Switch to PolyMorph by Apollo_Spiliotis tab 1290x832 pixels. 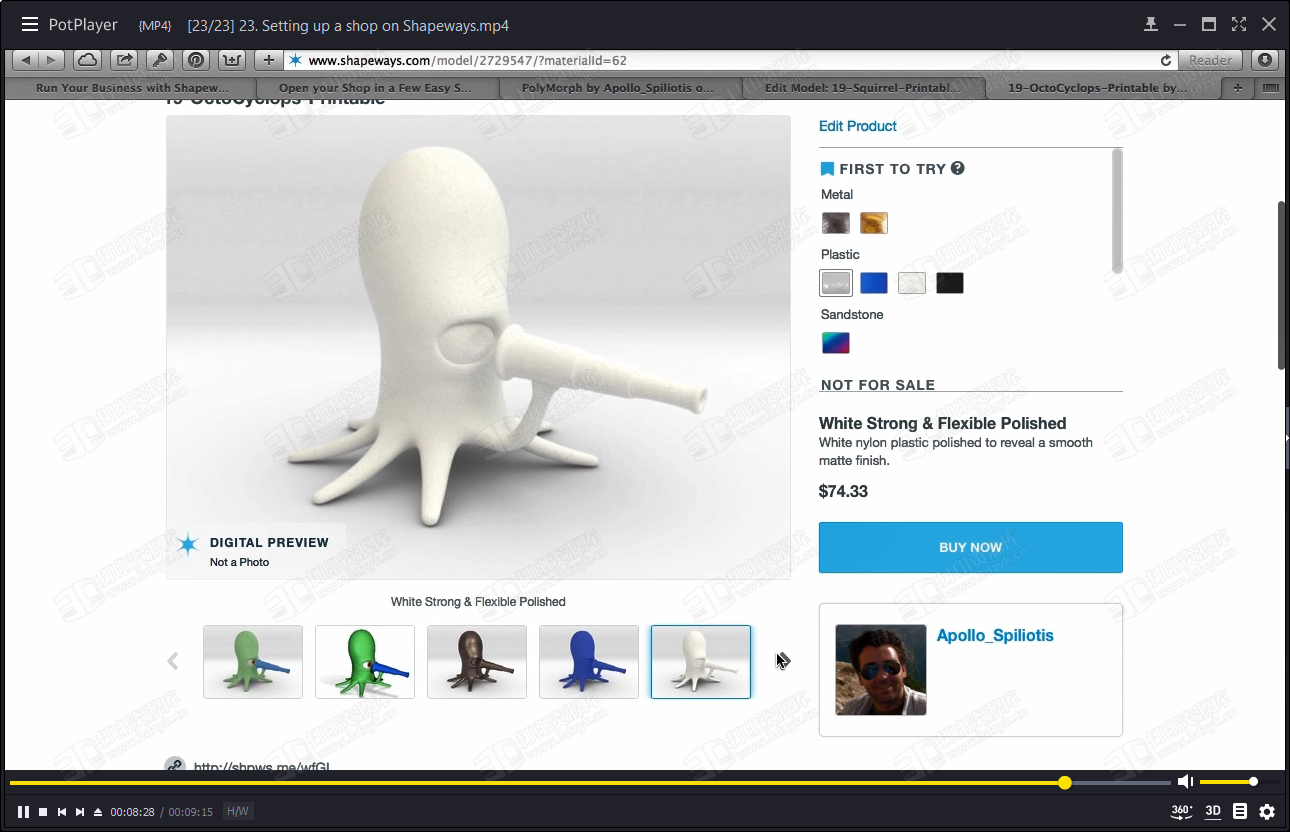[x=618, y=88]
